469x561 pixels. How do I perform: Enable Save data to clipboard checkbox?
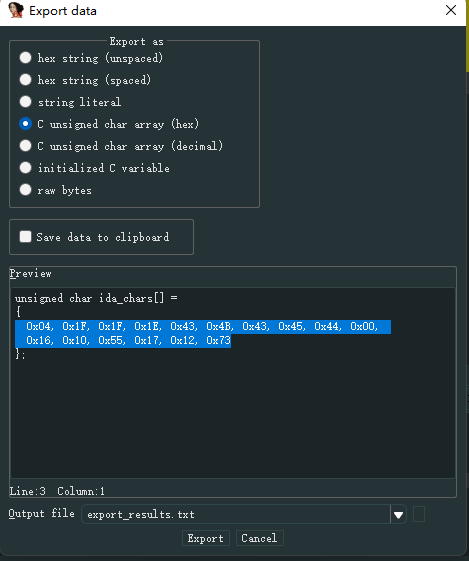tap(25, 236)
